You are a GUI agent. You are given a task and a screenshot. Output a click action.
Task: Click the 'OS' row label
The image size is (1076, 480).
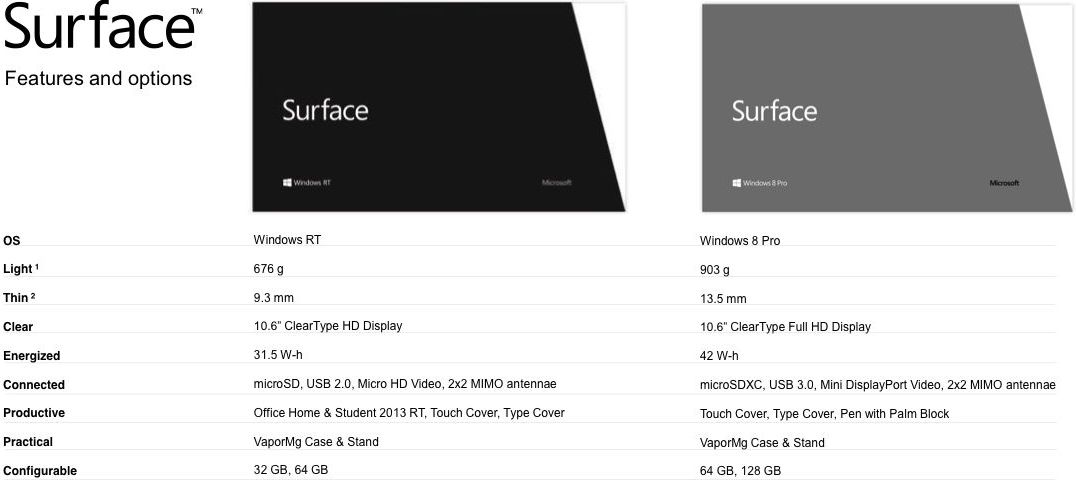point(12,241)
